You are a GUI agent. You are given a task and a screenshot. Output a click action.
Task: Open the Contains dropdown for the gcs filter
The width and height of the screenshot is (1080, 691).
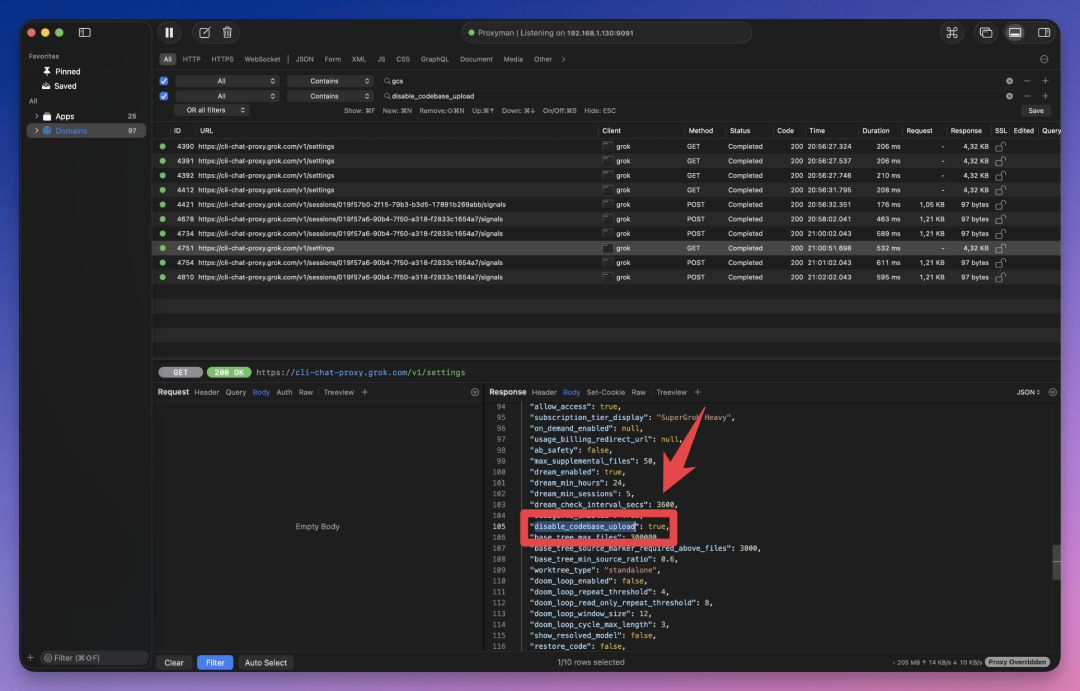[331, 81]
